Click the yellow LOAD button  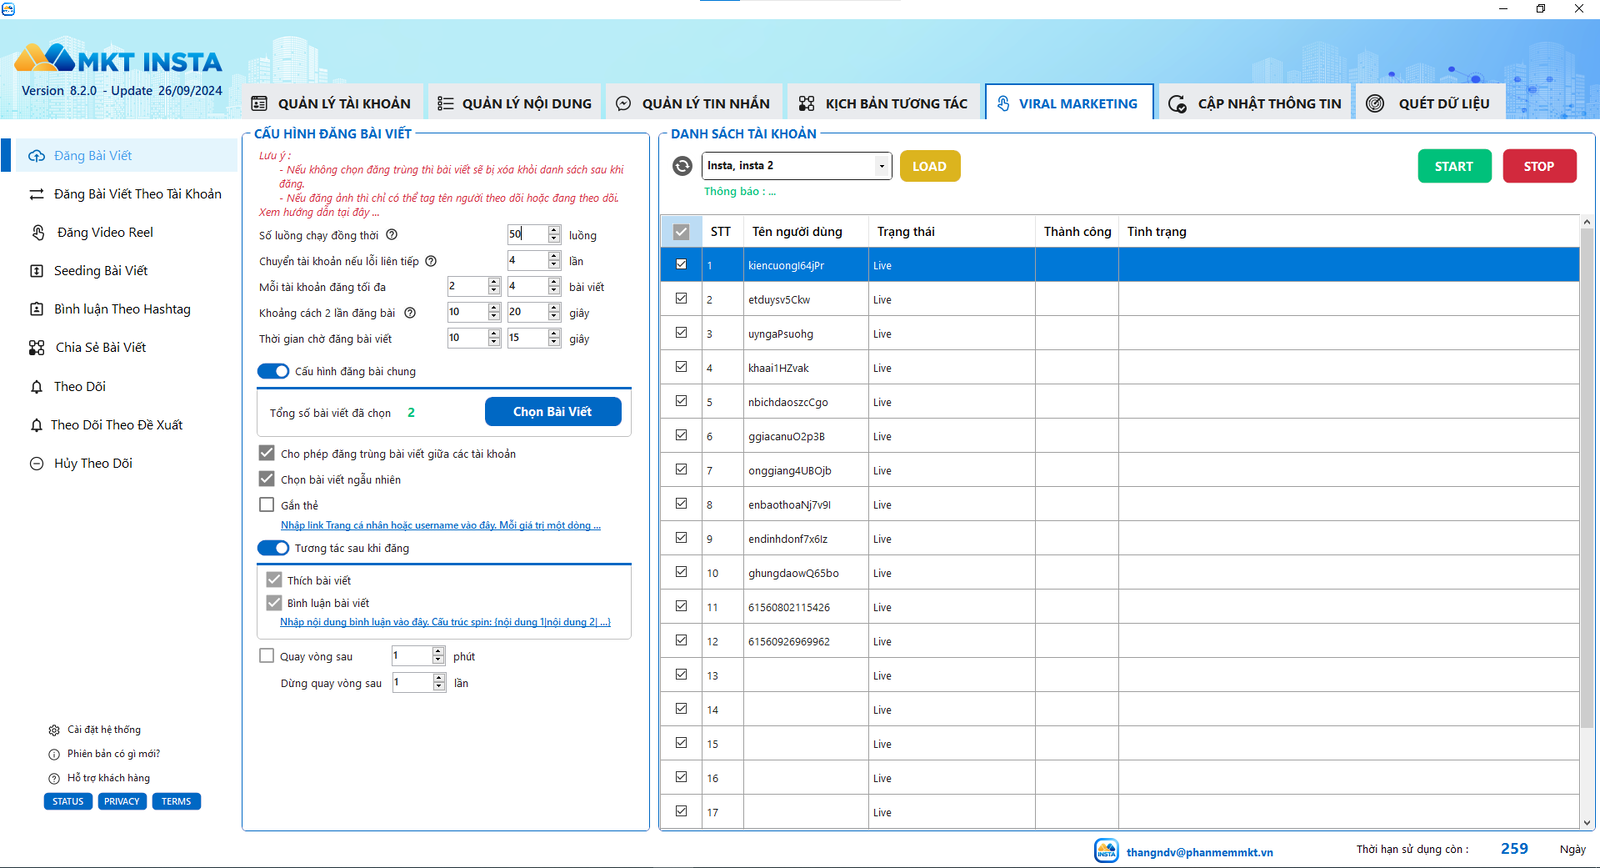930,166
